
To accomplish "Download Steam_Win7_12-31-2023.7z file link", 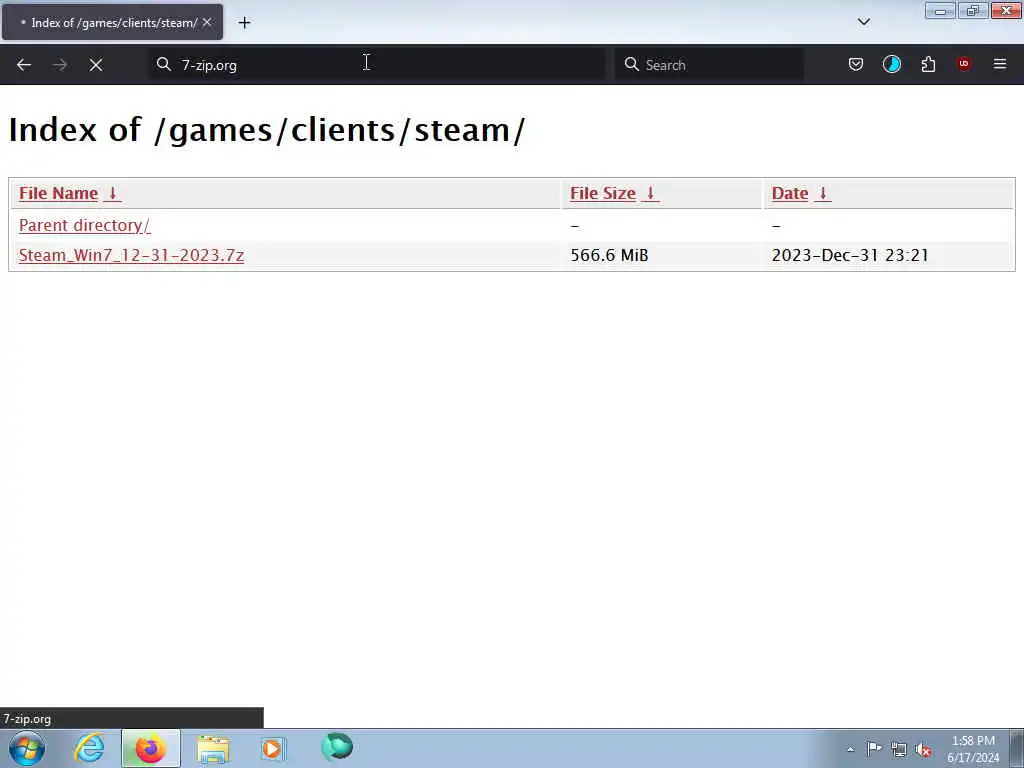I will 131,255.
